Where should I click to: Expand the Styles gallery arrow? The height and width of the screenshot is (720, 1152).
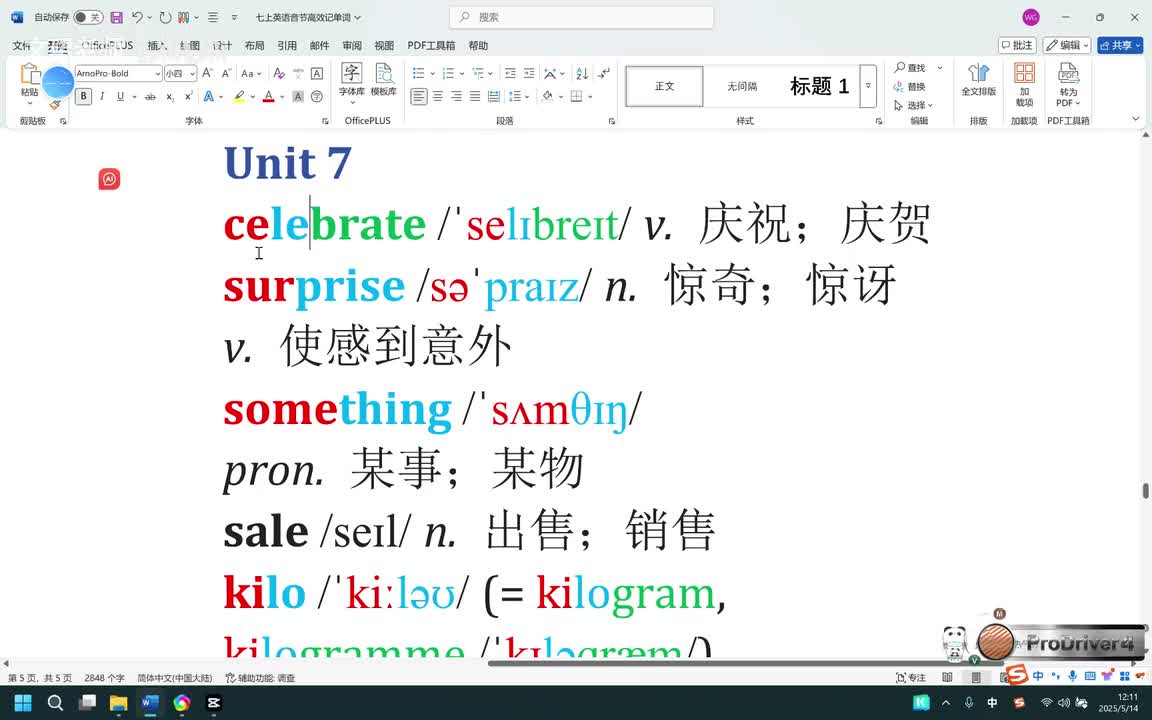coord(868,87)
